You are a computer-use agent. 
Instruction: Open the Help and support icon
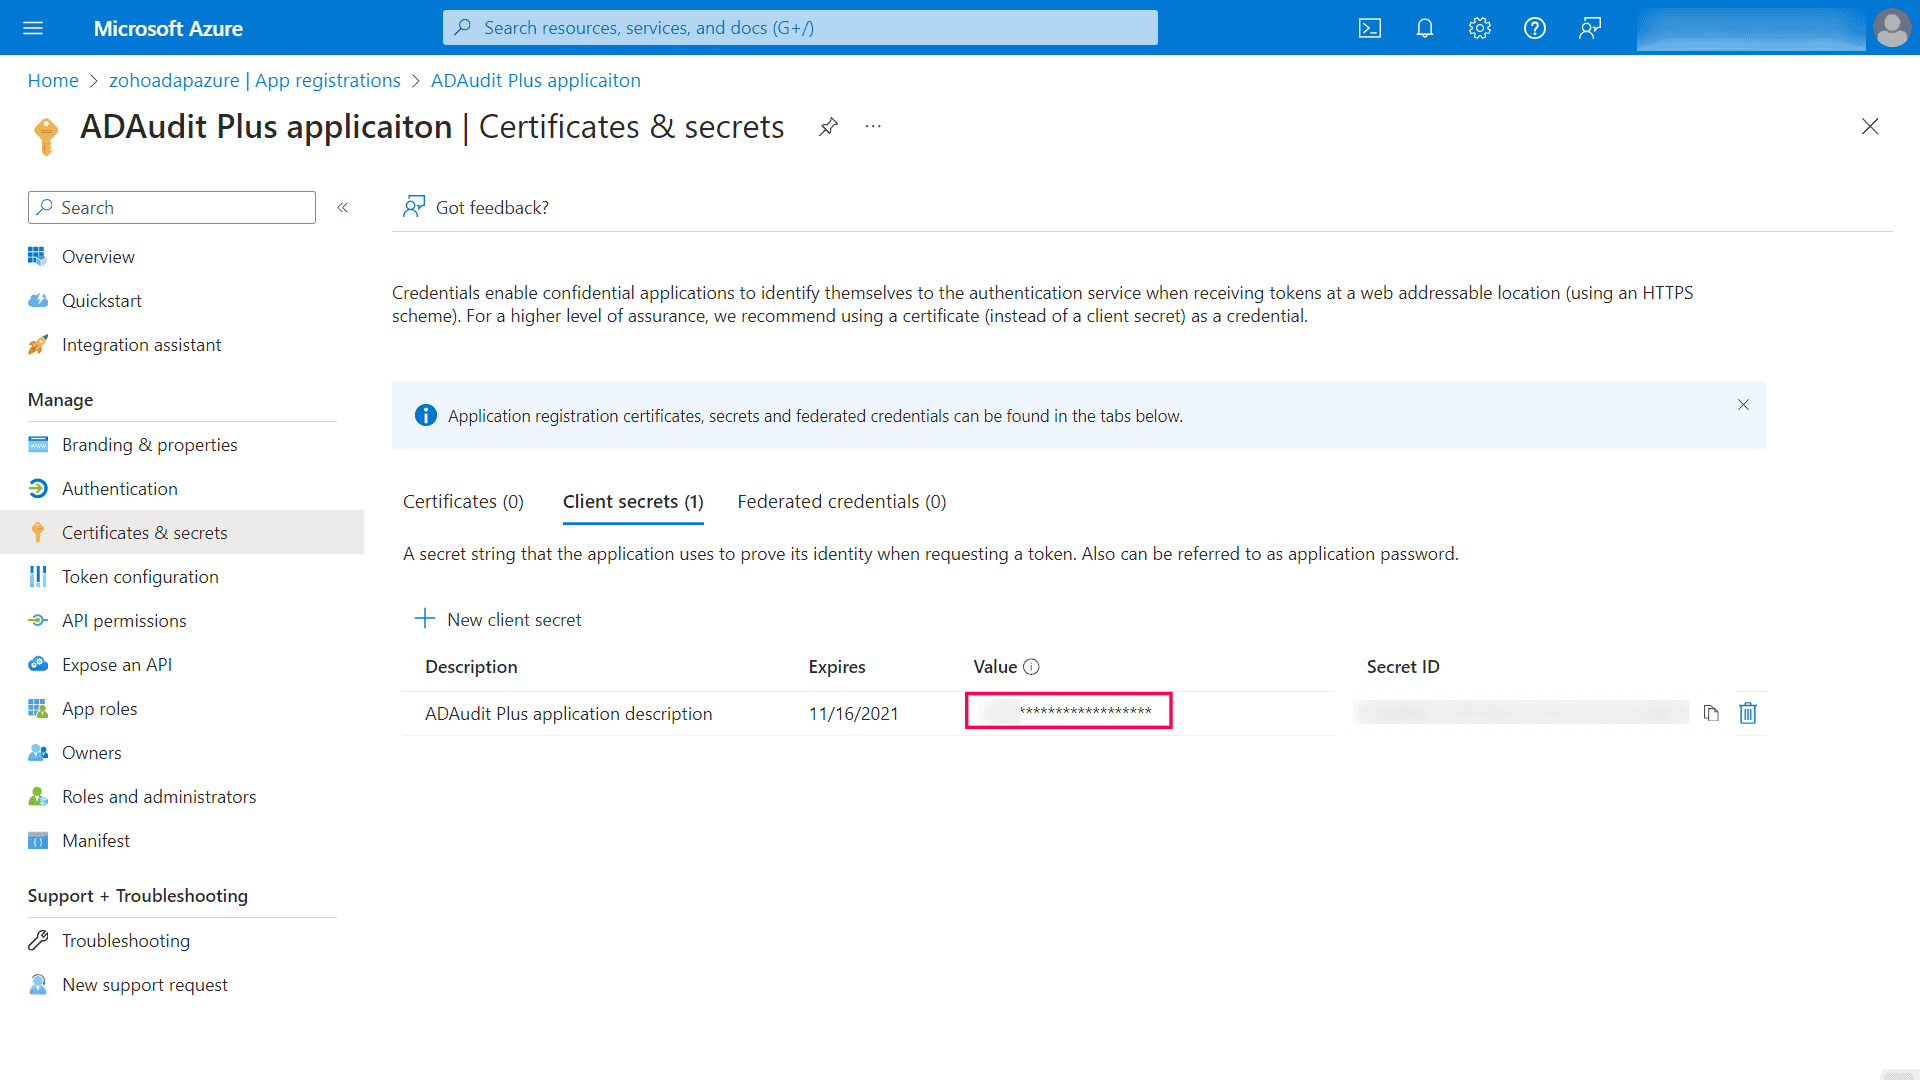click(1533, 28)
